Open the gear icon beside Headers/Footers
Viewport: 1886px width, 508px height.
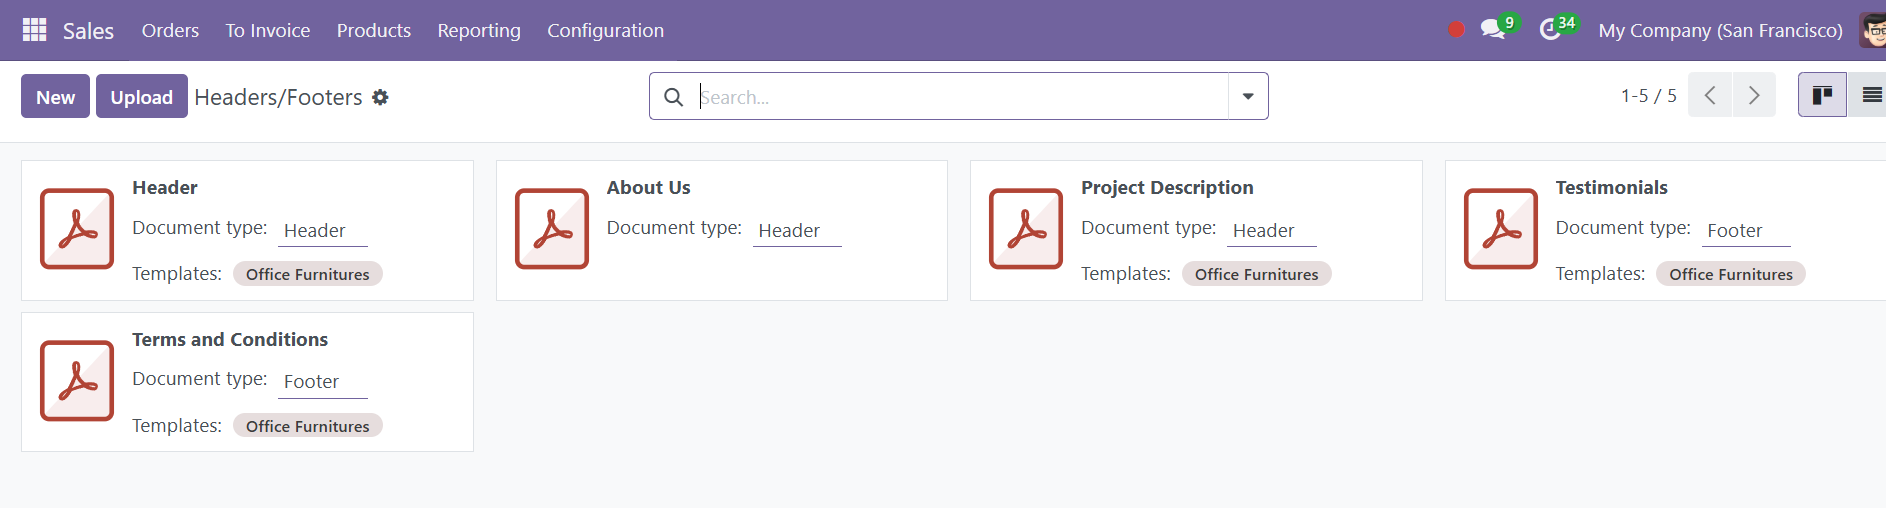point(380,97)
